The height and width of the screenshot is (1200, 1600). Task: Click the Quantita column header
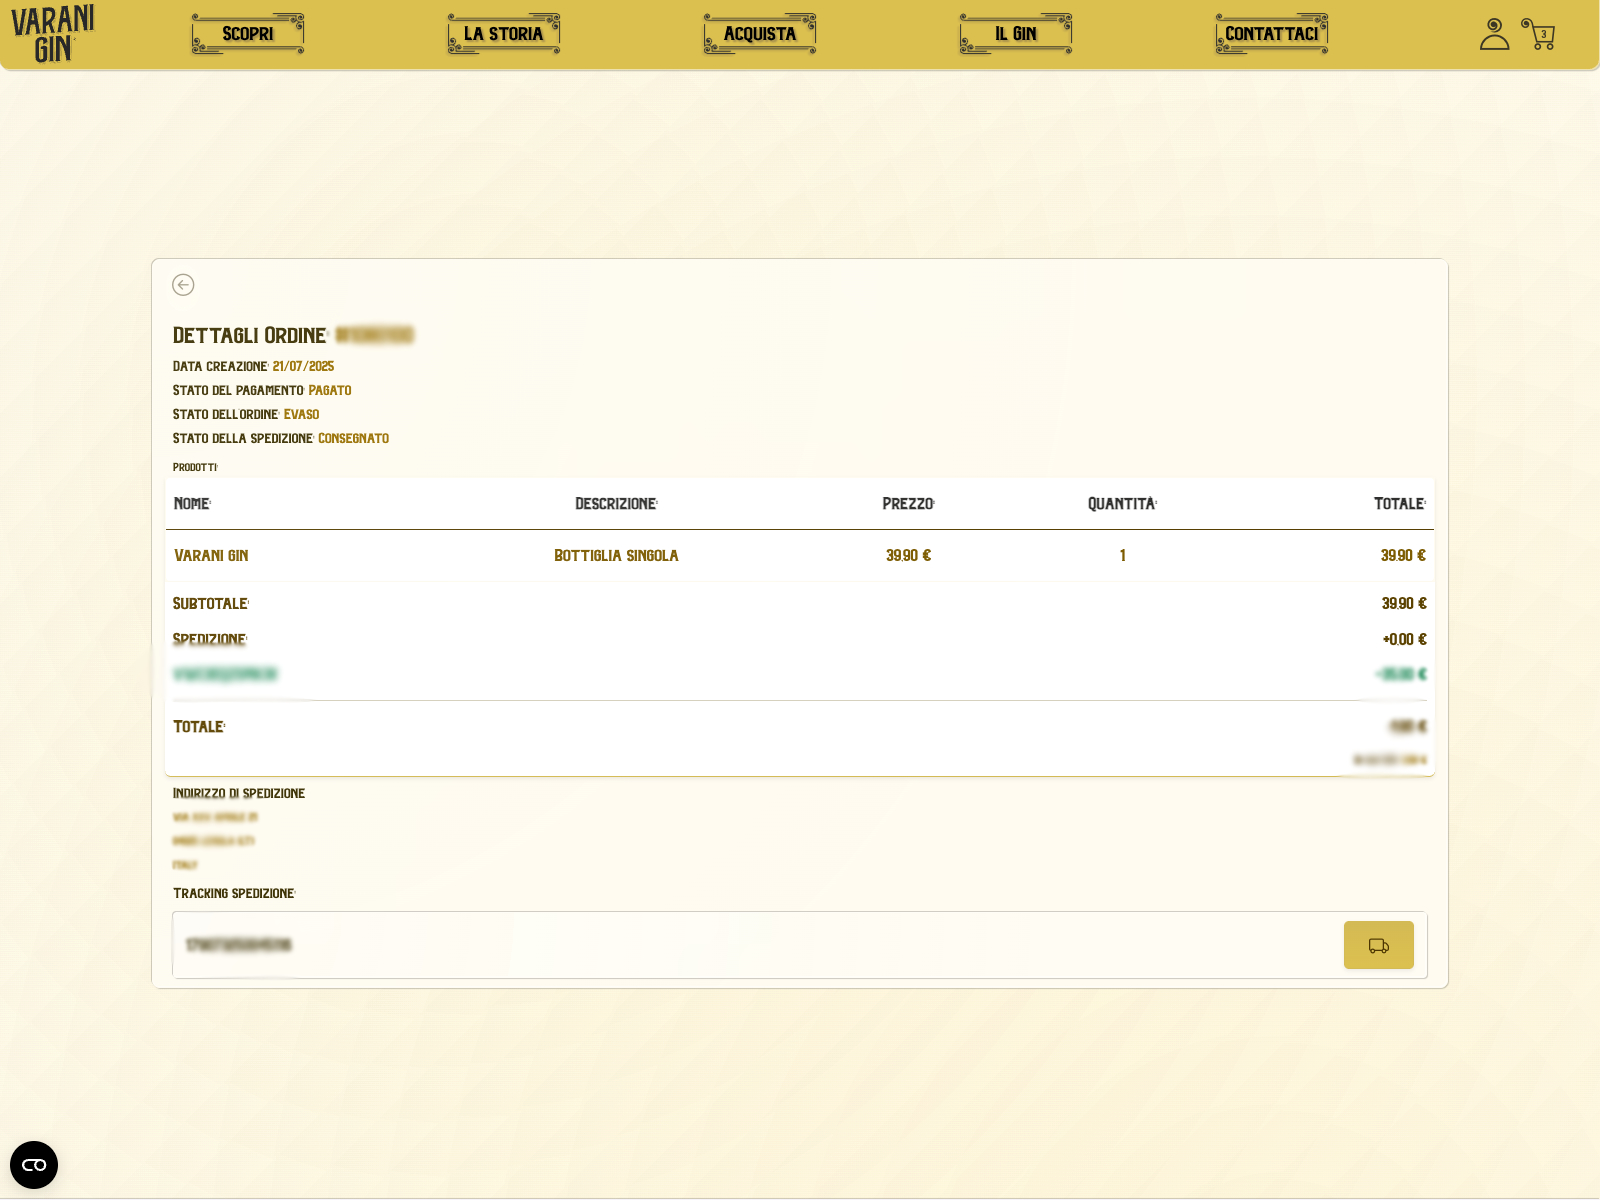1122,504
